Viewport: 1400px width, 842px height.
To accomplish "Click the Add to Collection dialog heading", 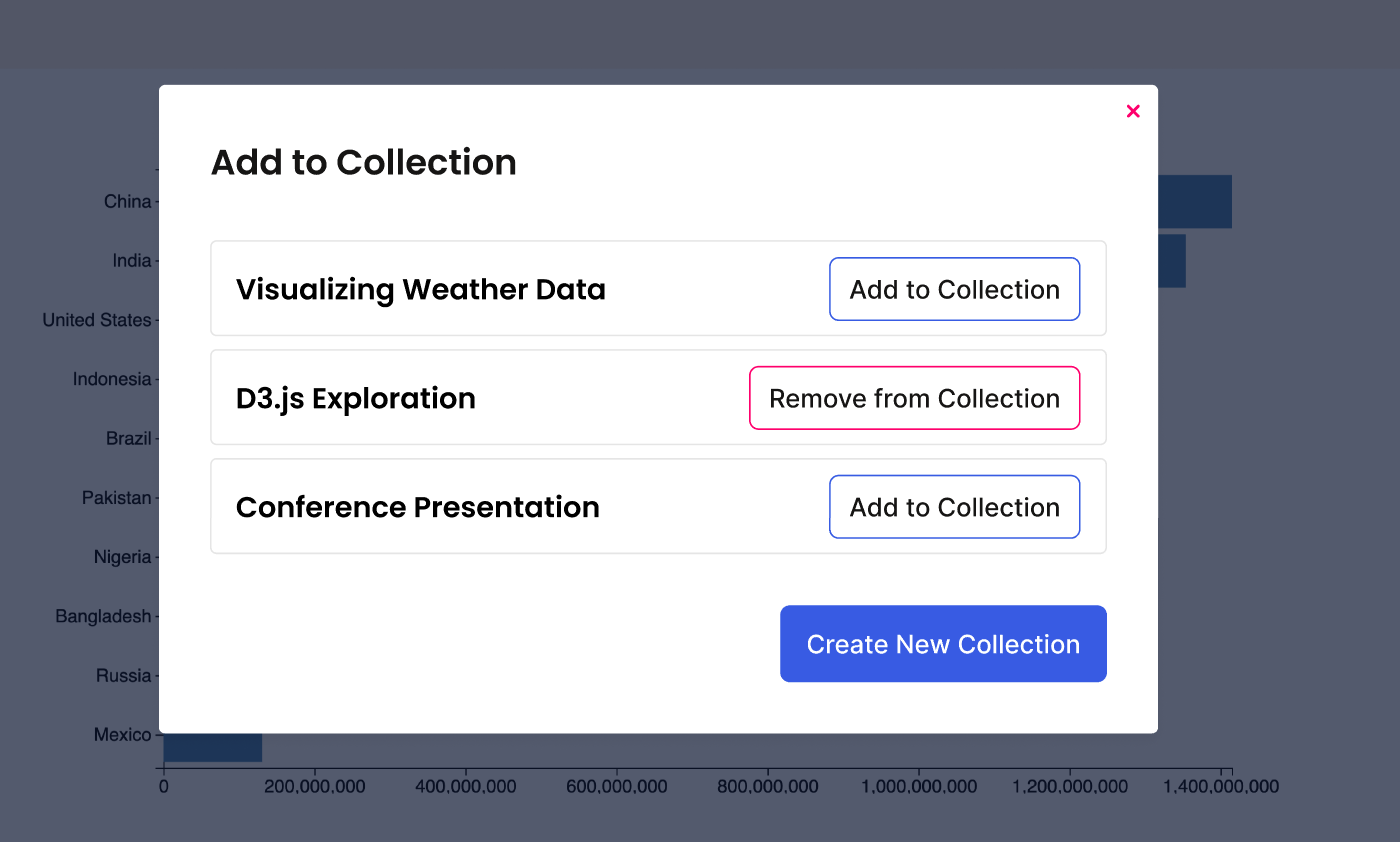I will pos(364,162).
